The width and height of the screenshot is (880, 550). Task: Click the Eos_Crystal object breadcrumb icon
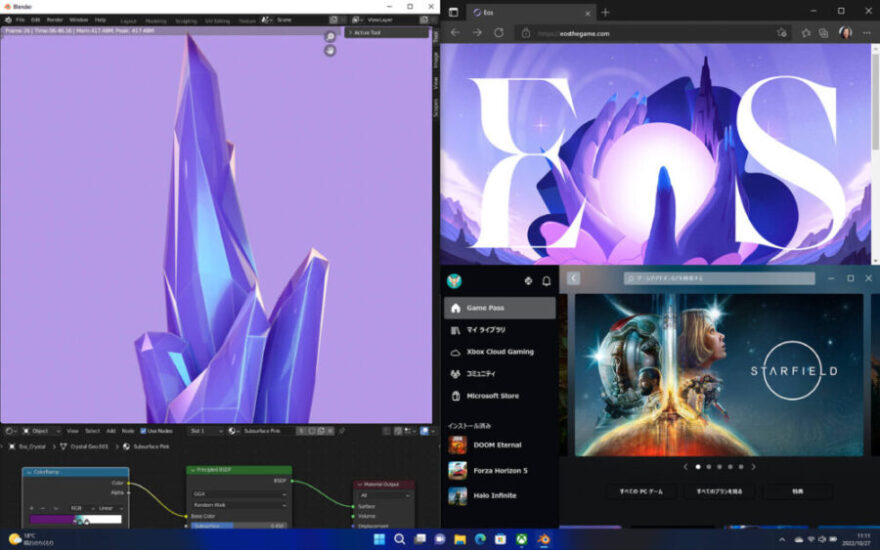pyautogui.click(x=12, y=447)
